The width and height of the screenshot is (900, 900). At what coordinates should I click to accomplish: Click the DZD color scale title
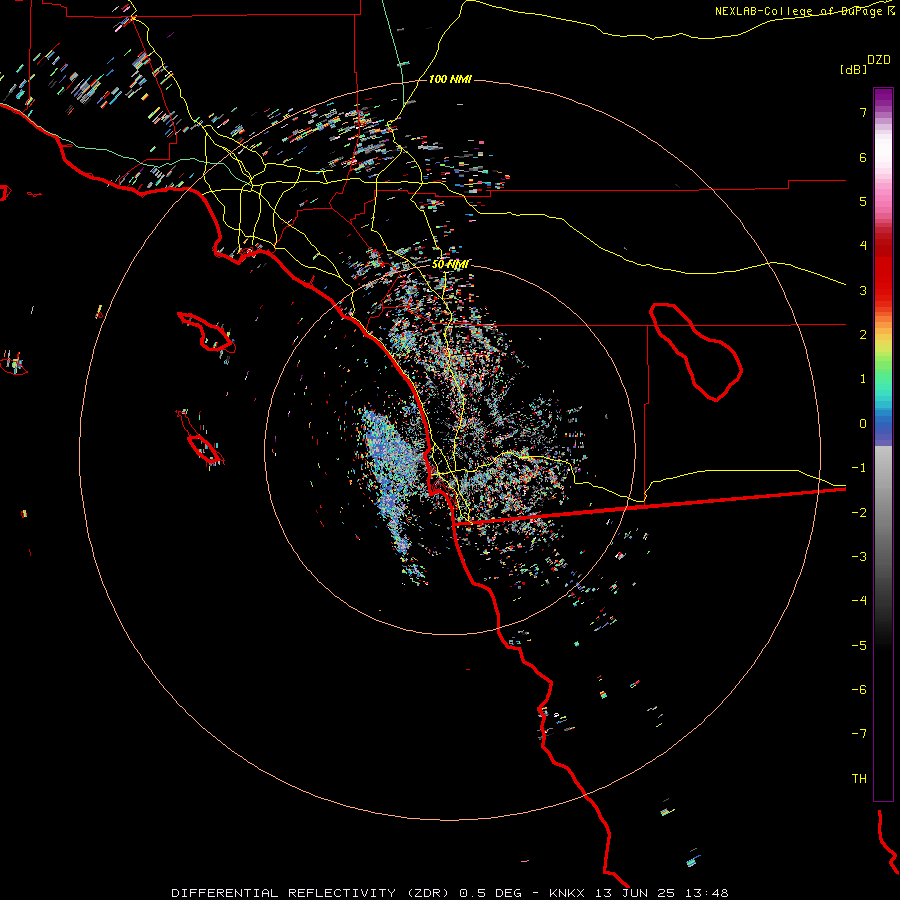tap(879, 60)
